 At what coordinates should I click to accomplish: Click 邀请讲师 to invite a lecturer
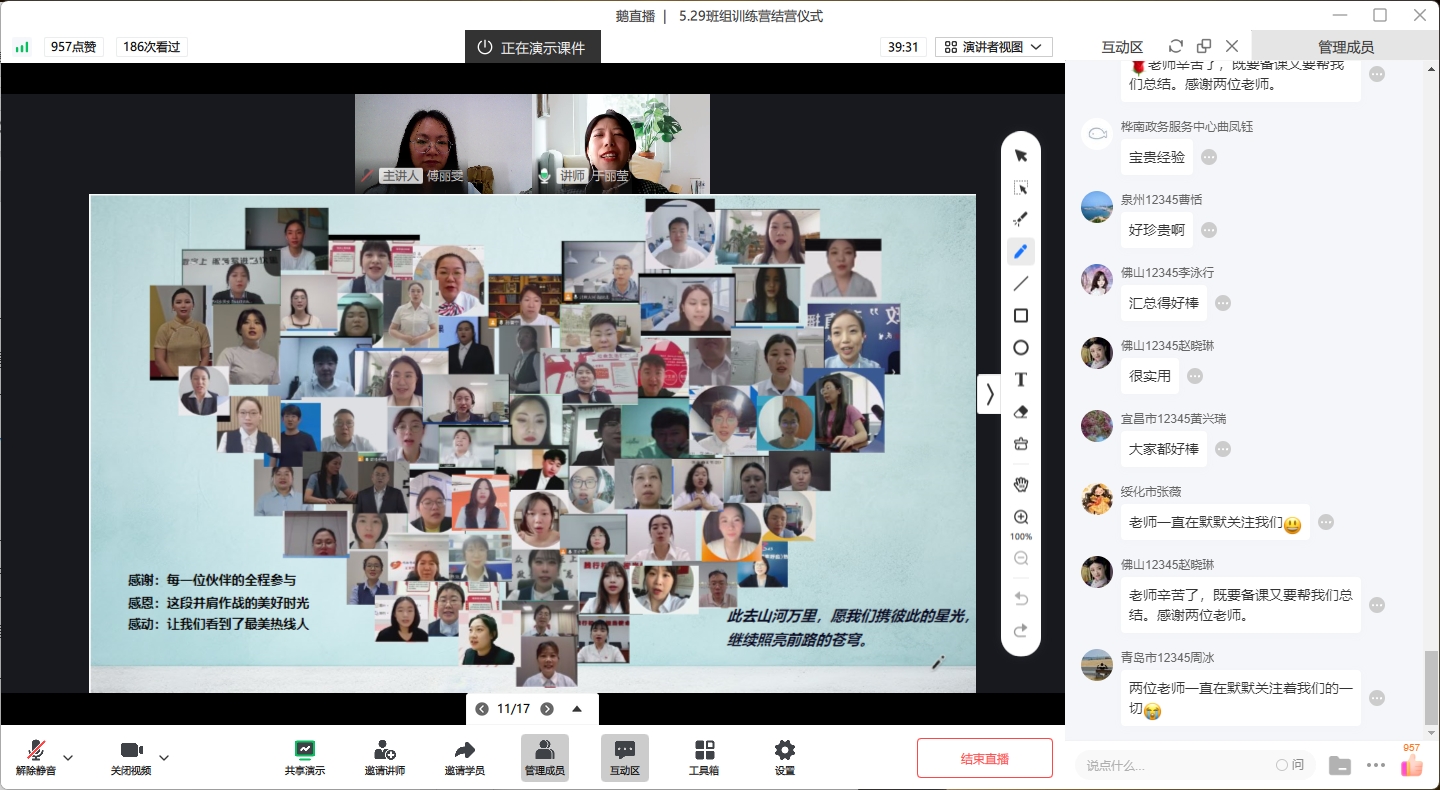pos(384,757)
